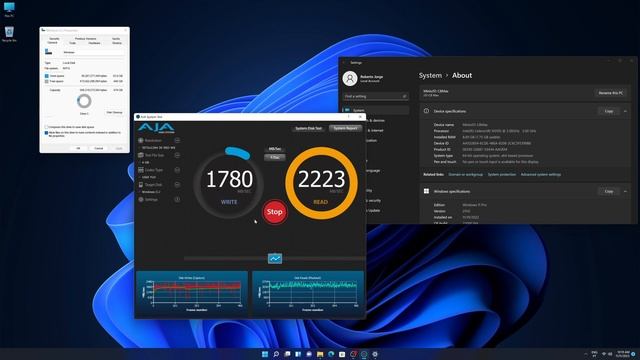Click the Windows specifications logo icon
The image size is (640, 360).
(426, 191)
